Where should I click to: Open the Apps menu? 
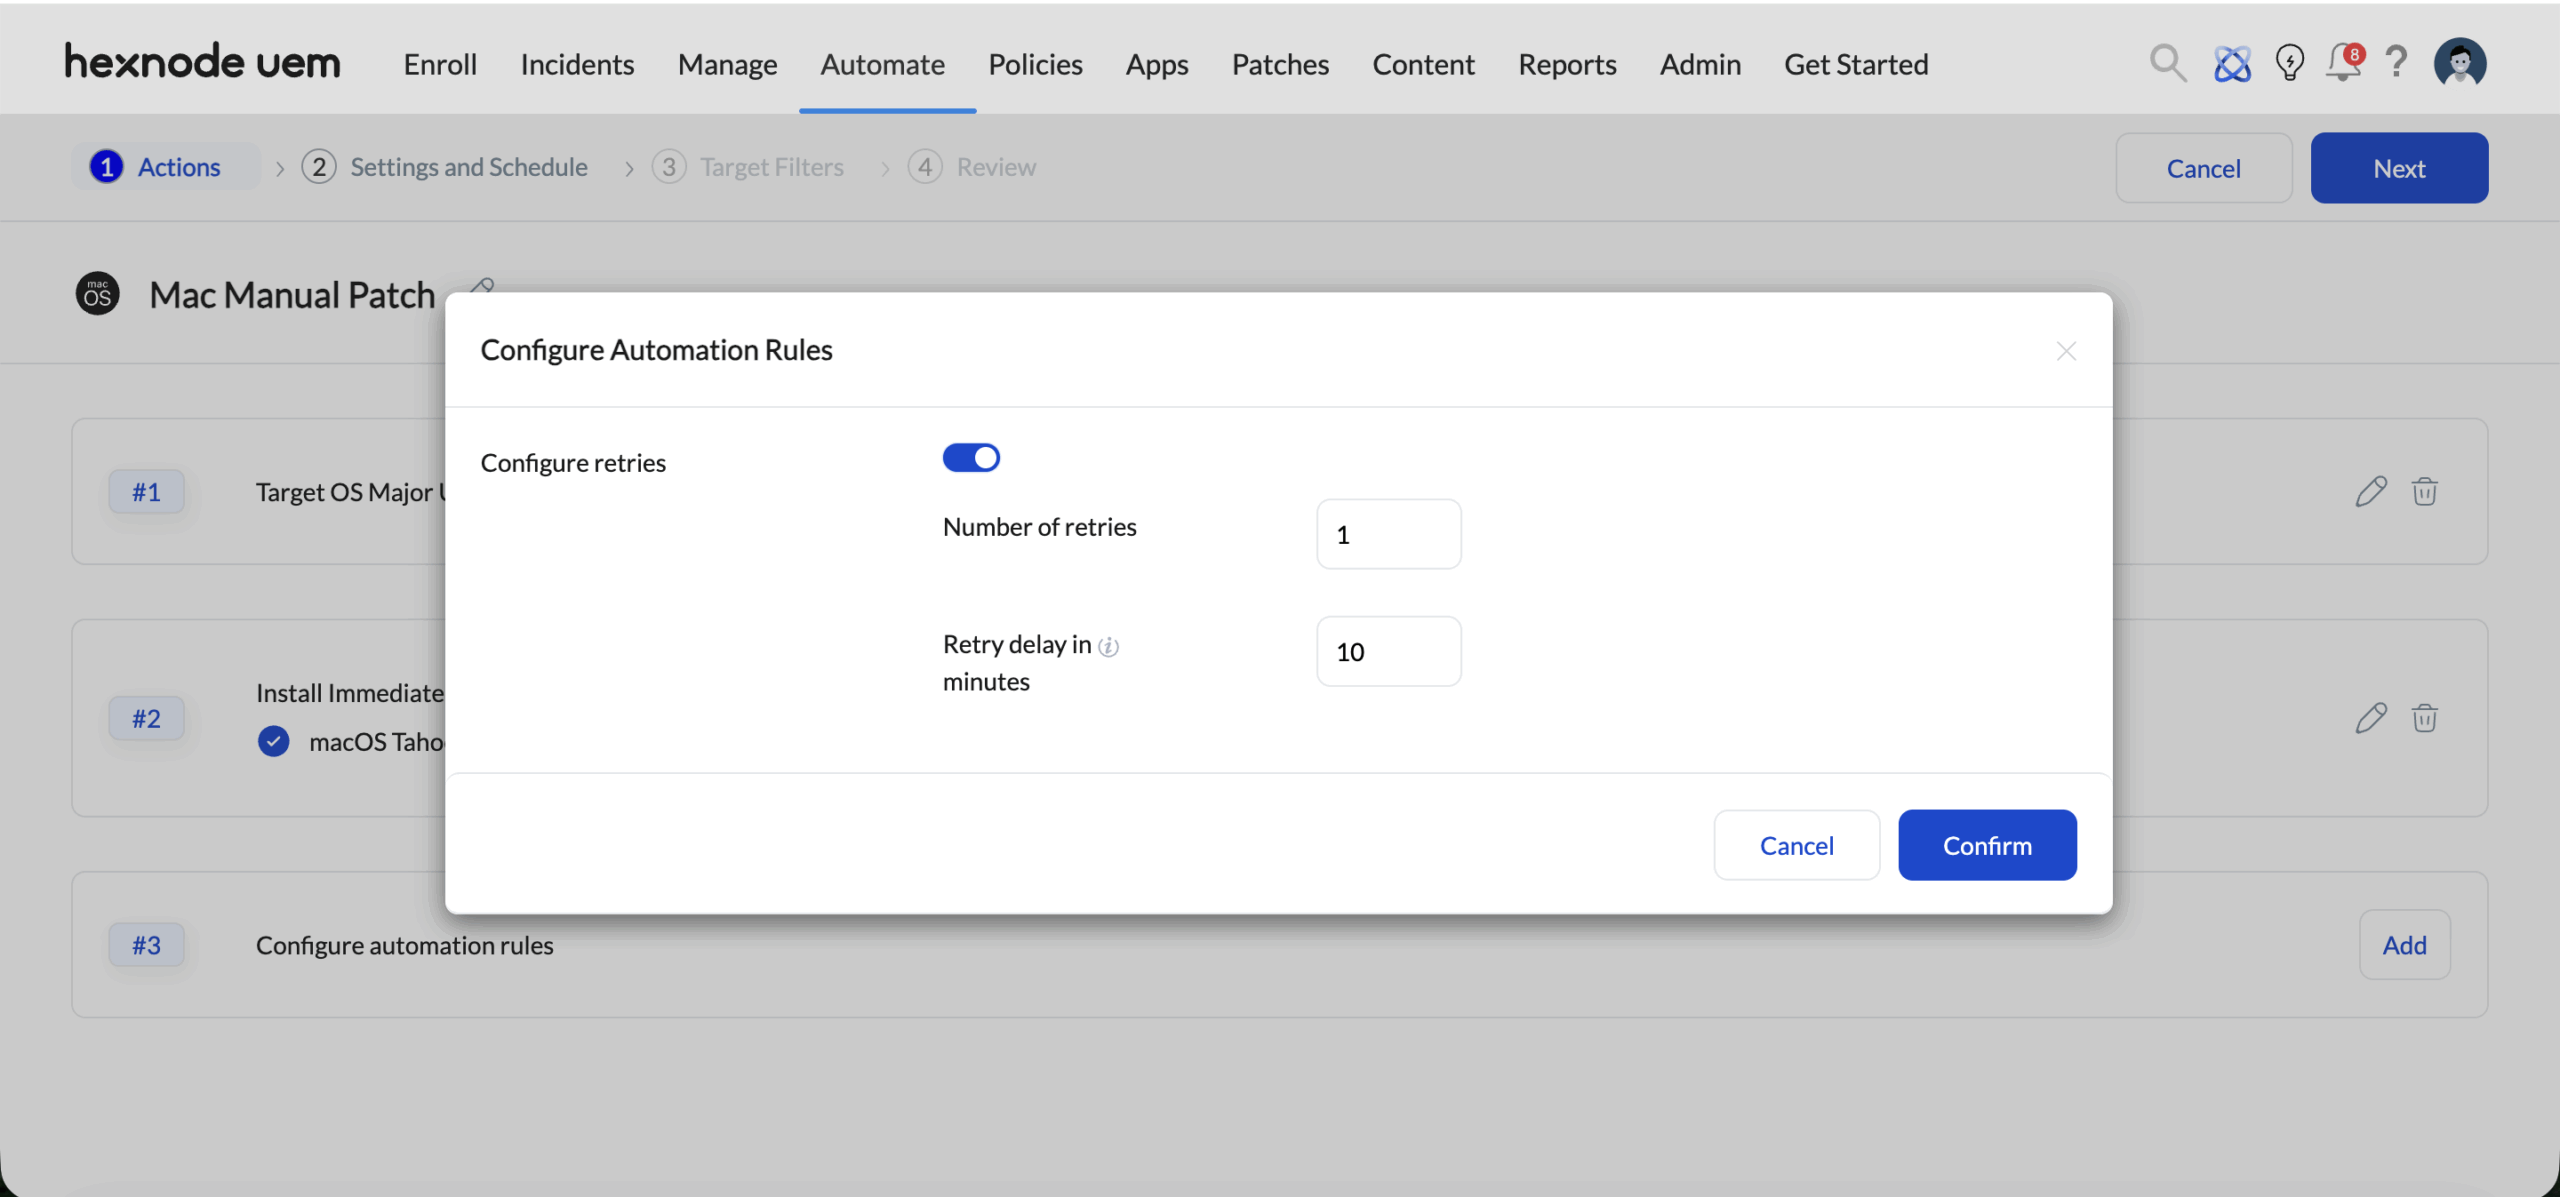[x=1157, y=64]
